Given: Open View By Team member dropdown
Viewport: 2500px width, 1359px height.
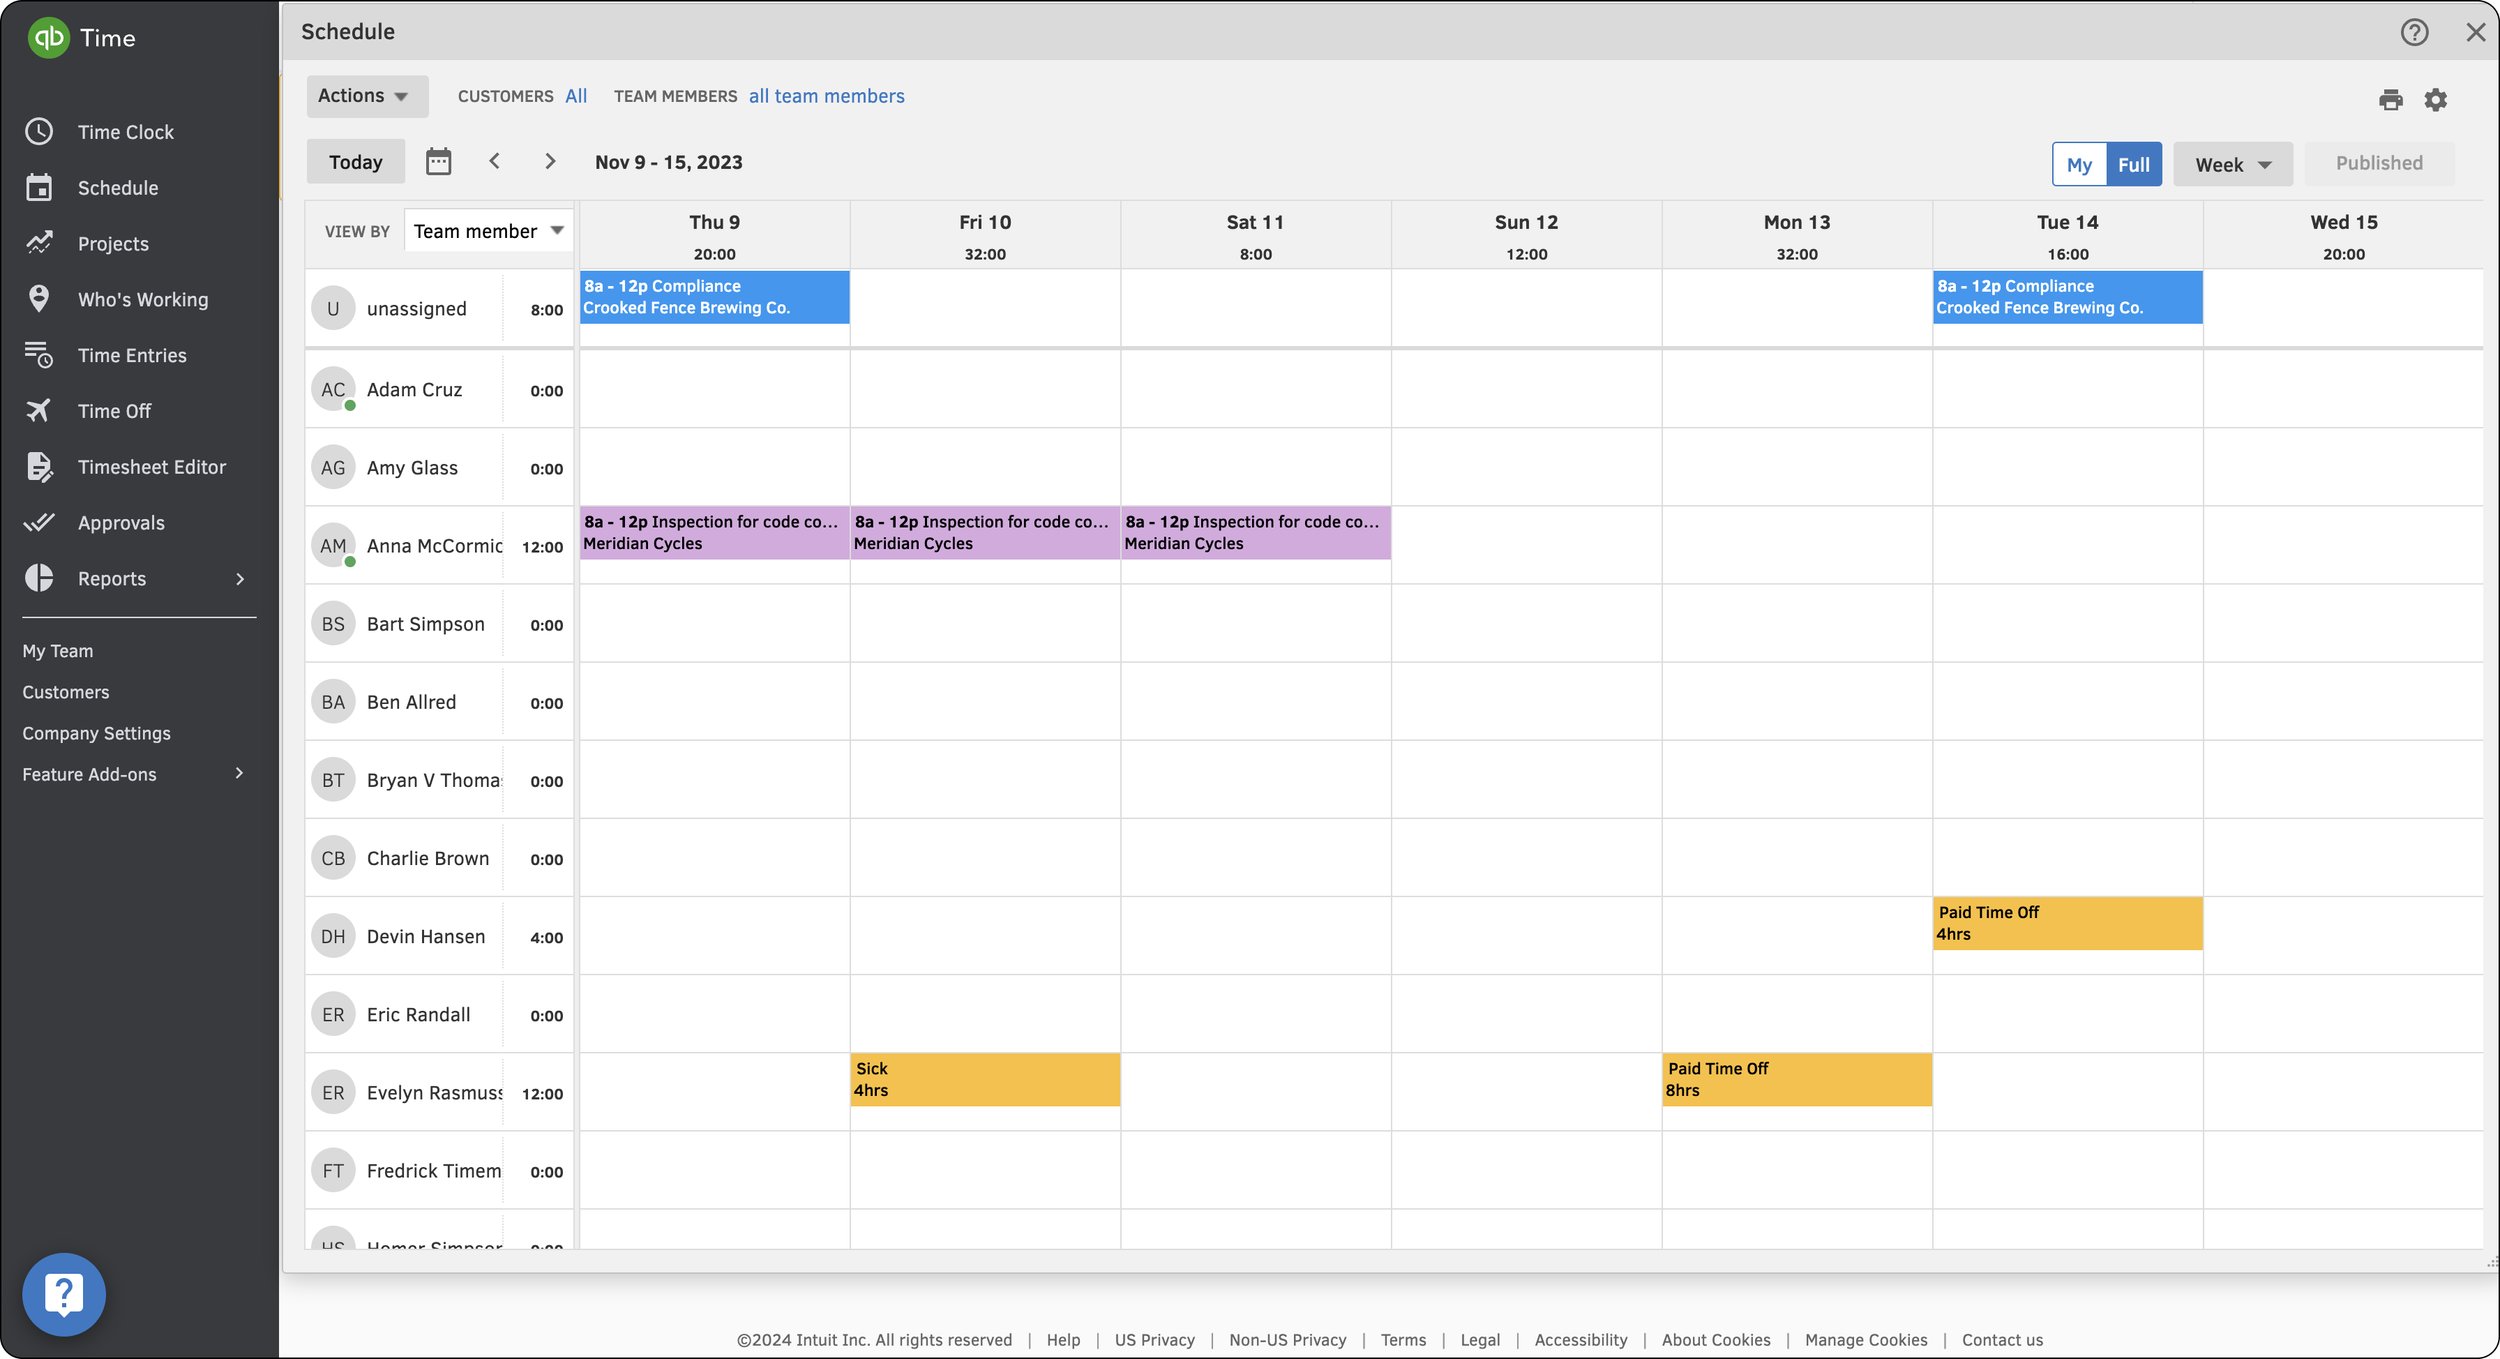Looking at the screenshot, I should 489,231.
